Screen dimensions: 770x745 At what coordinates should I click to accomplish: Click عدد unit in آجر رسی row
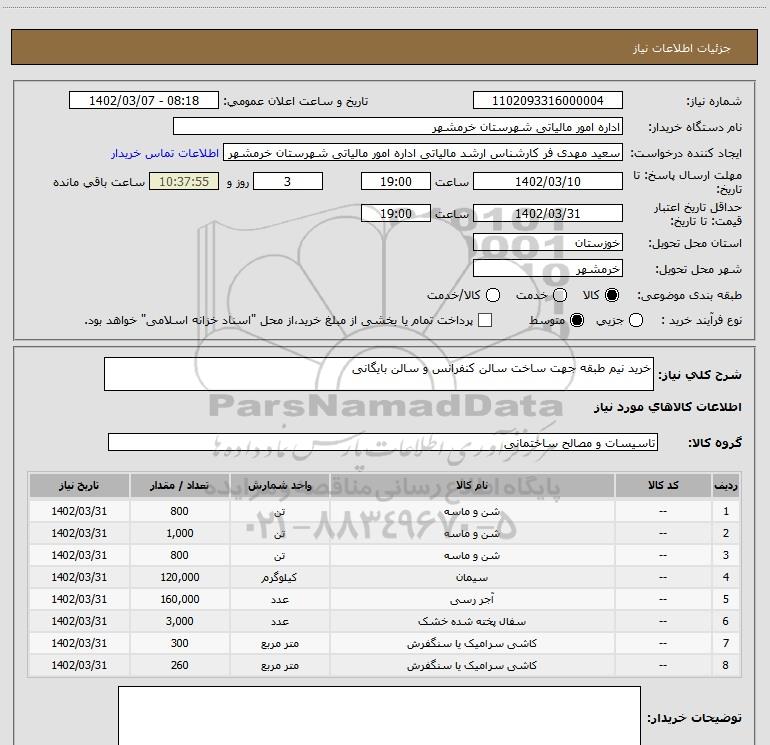click(279, 599)
